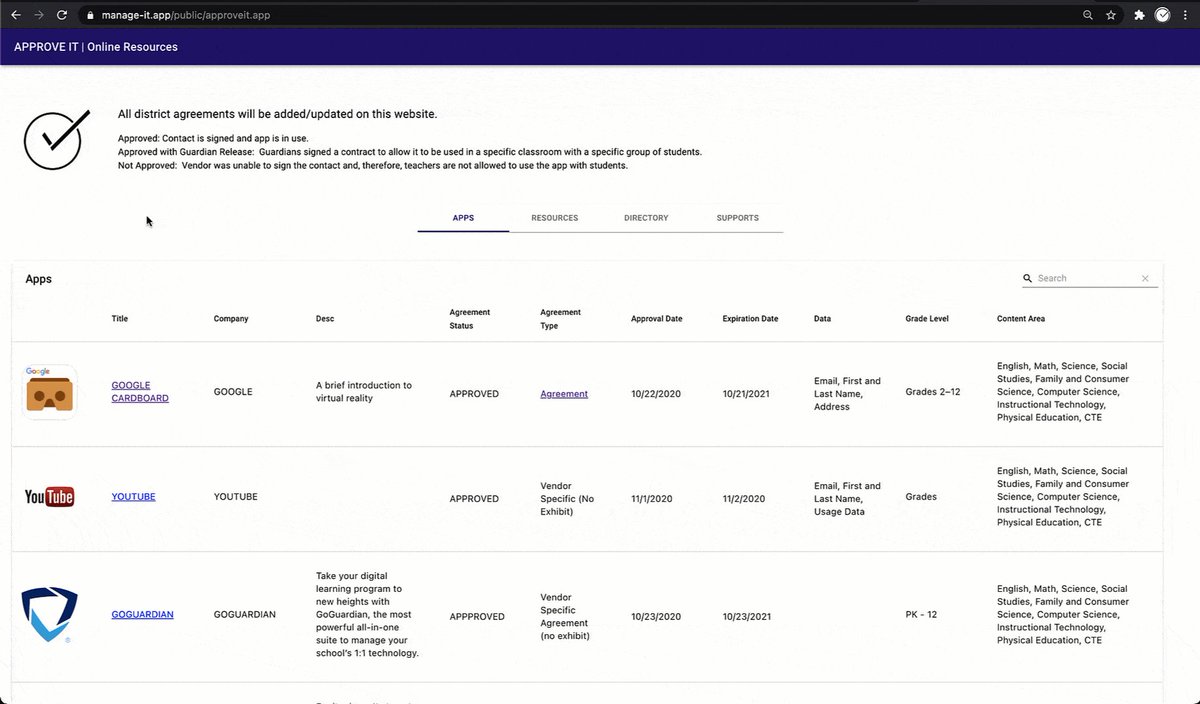The image size is (1200, 704).
Task: Open the GOOGLE CARDBOARD link
Action: [x=140, y=392]
